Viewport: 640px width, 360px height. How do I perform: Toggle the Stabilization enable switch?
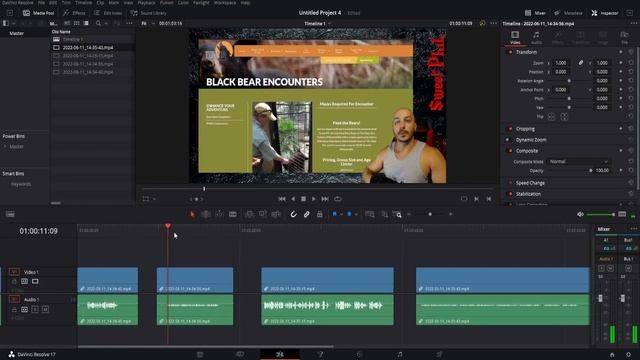(510, 194)
